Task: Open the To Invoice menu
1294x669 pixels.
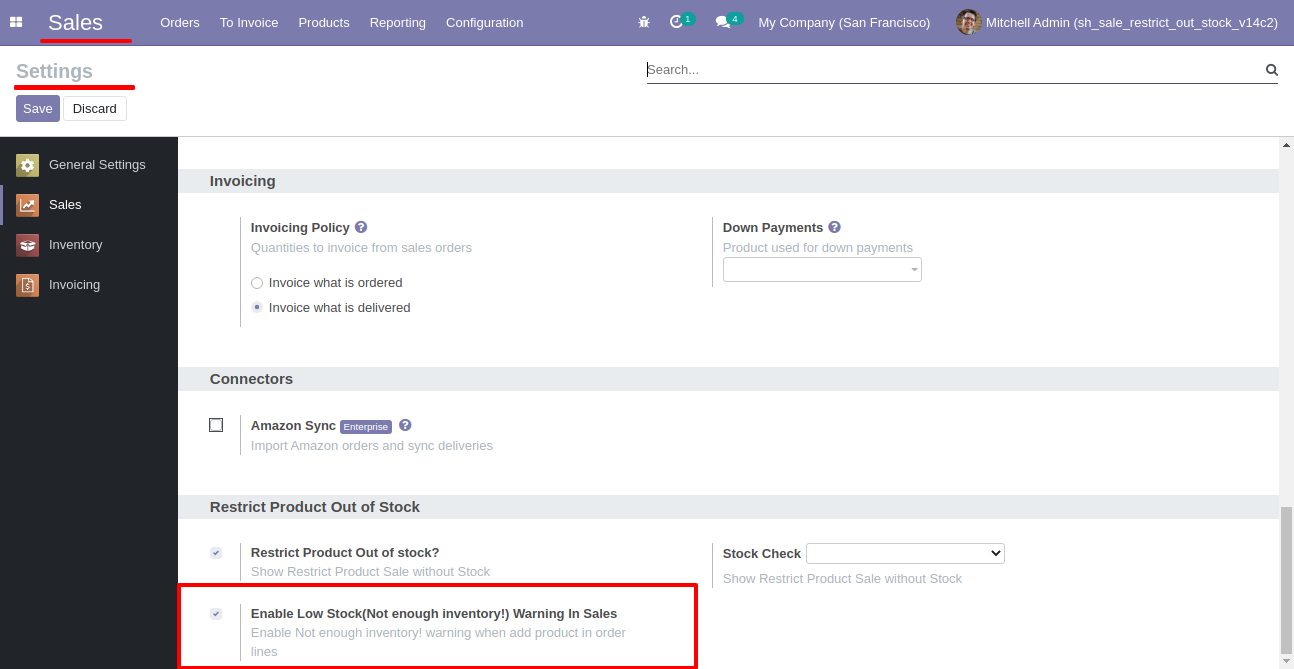Action: 249,22
